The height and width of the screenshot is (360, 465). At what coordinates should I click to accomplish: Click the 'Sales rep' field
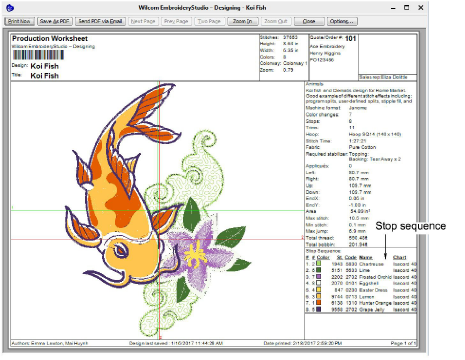387,77
